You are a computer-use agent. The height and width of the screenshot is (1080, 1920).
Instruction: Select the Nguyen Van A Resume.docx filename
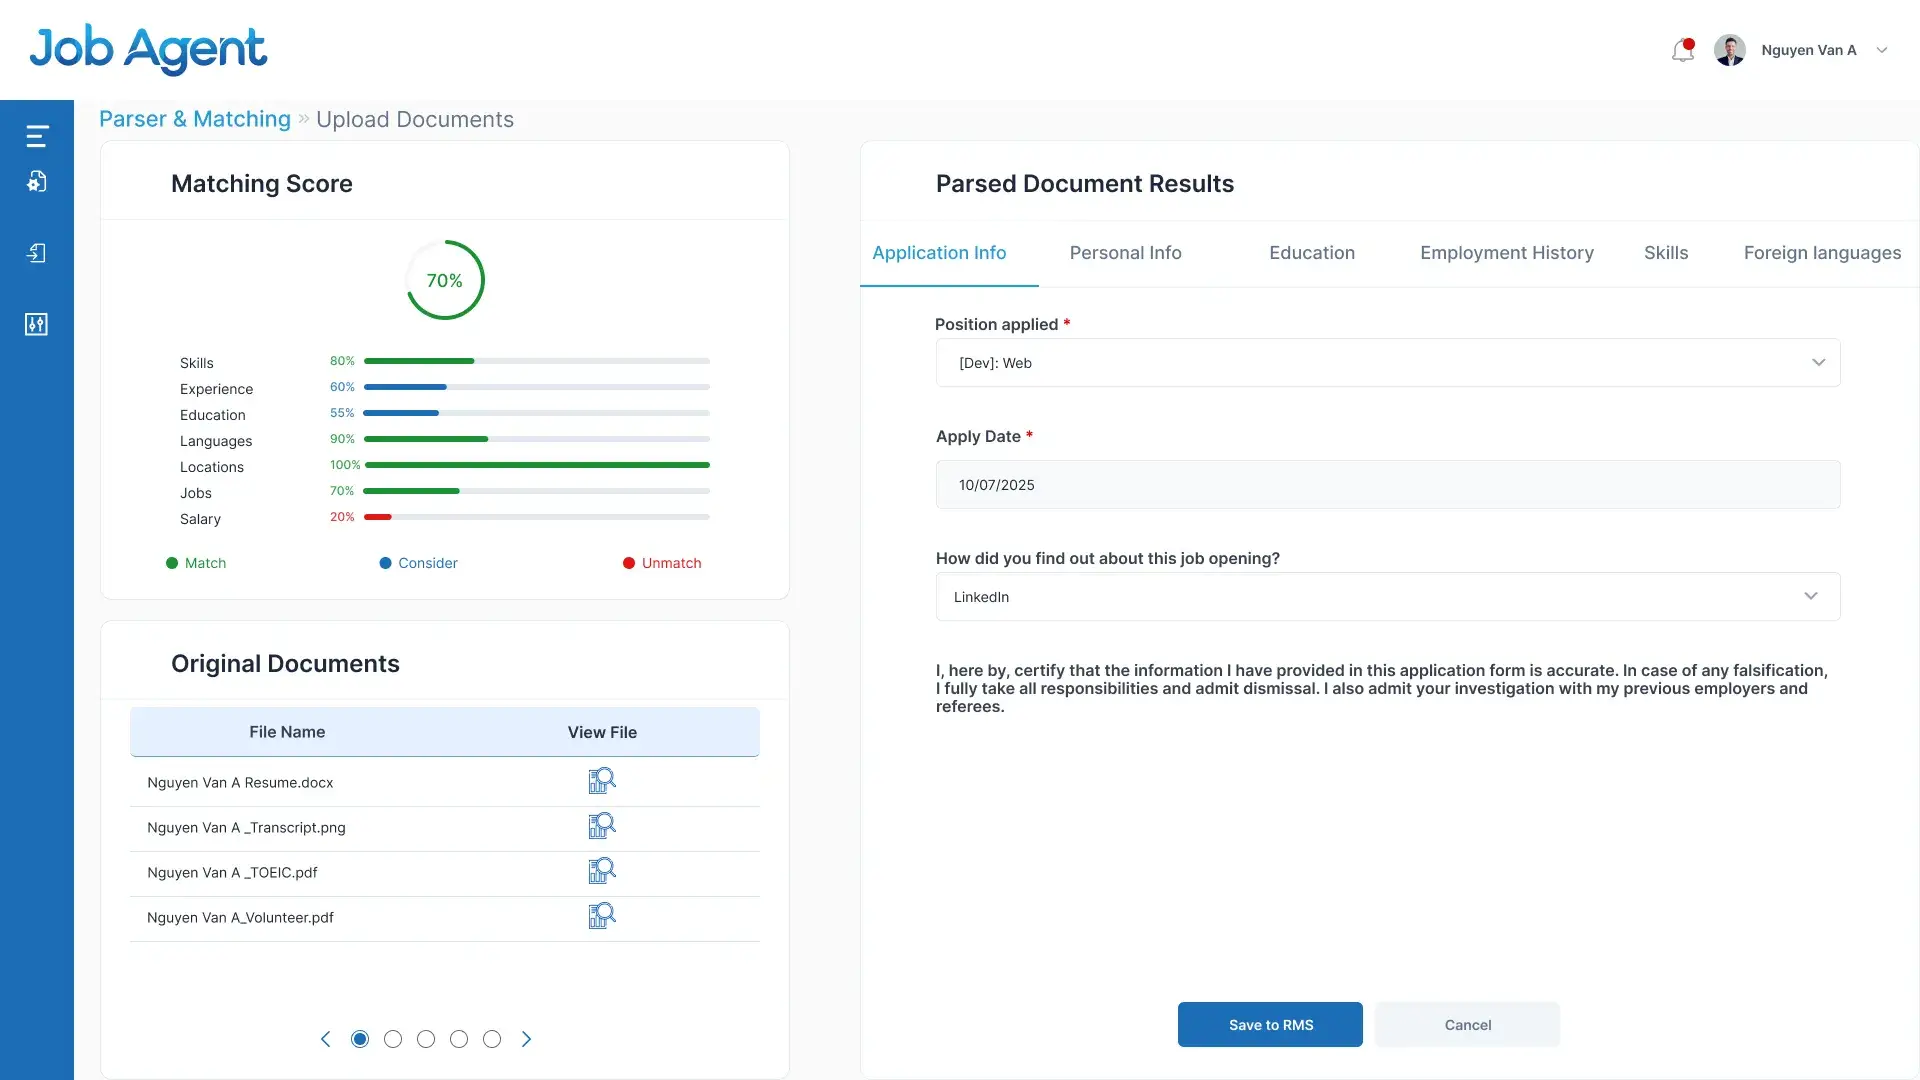[x=240, y=783]
